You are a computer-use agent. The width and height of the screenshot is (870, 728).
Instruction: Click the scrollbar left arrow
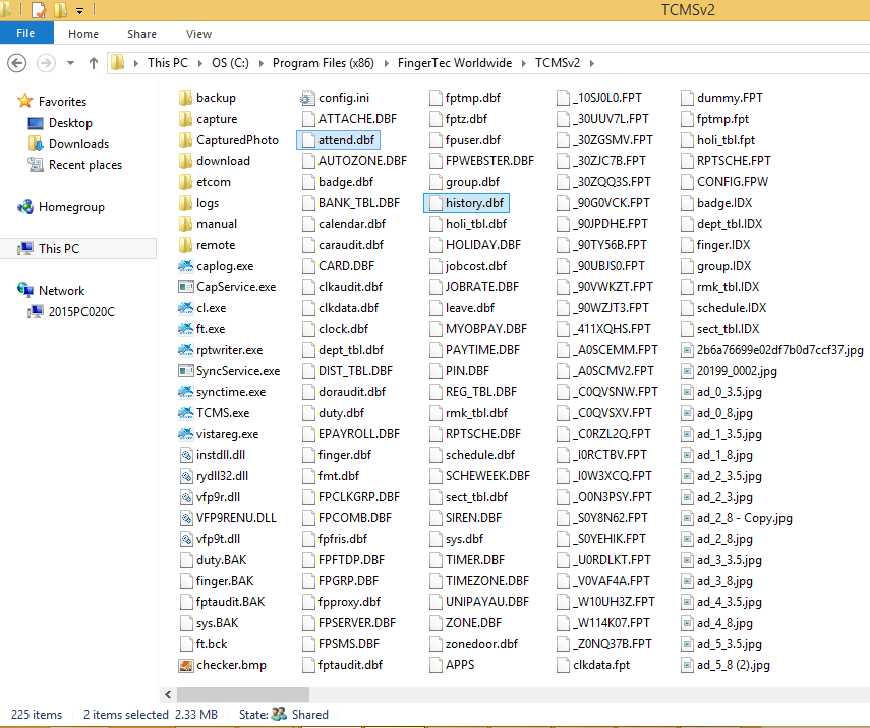[168, 694]
